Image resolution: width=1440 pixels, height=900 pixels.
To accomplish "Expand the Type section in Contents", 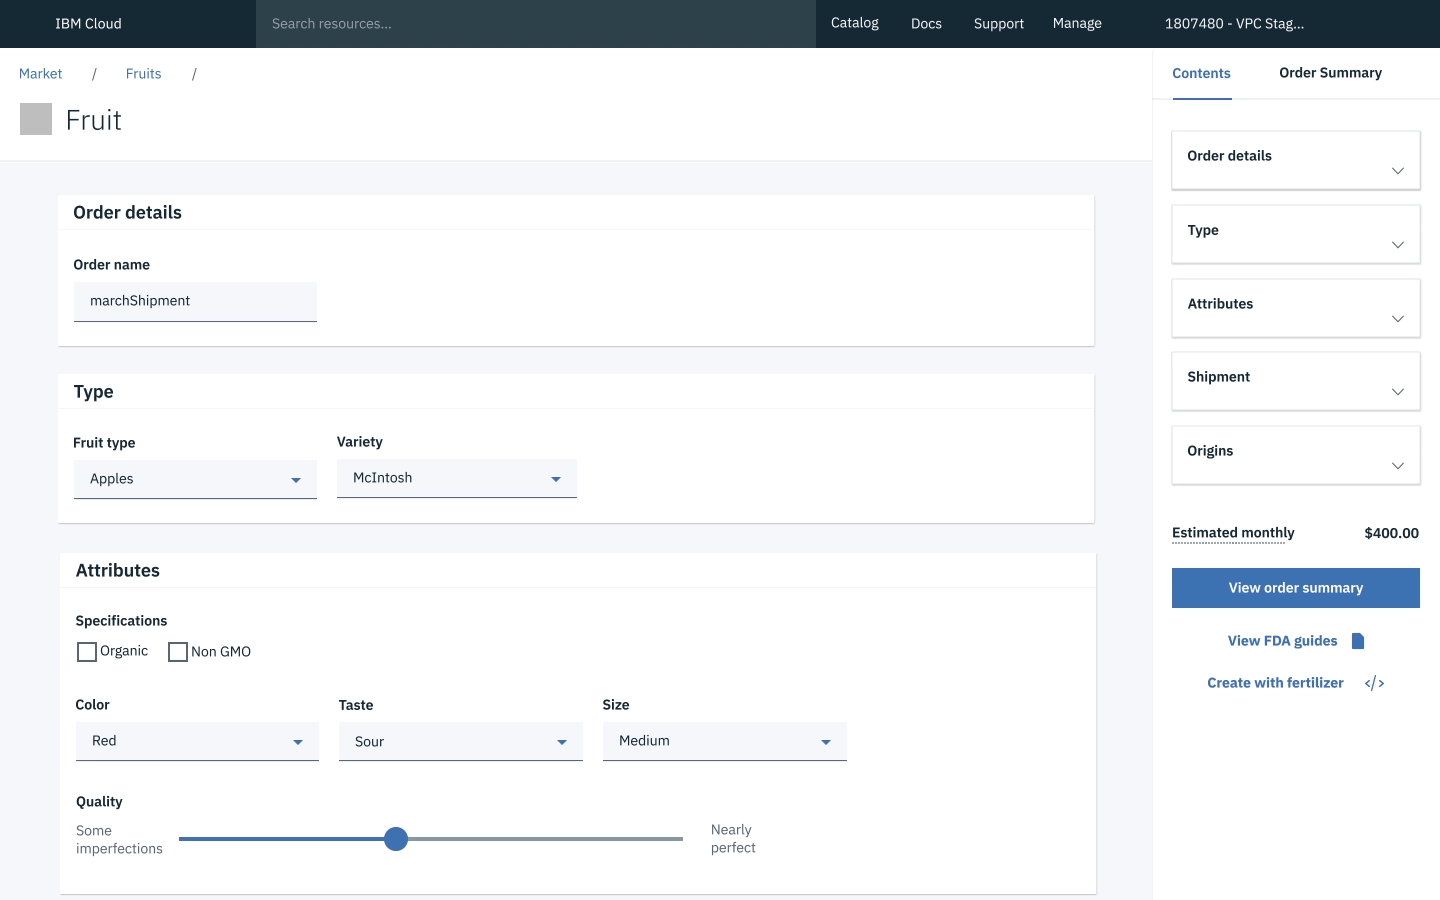I will 1296,234.
